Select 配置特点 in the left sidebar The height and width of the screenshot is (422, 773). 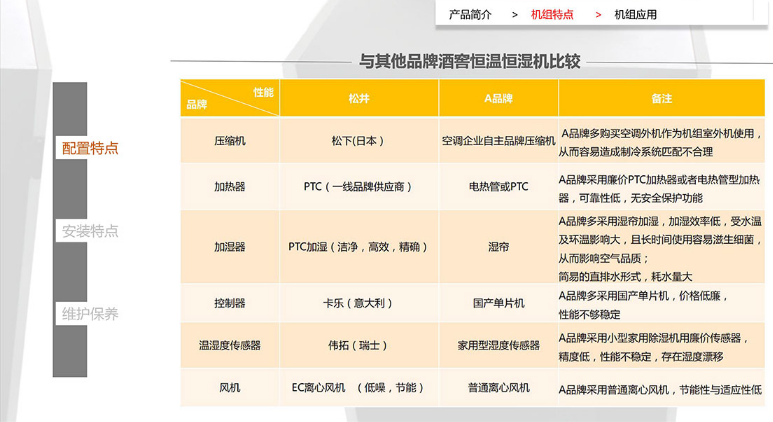point(90,148)
